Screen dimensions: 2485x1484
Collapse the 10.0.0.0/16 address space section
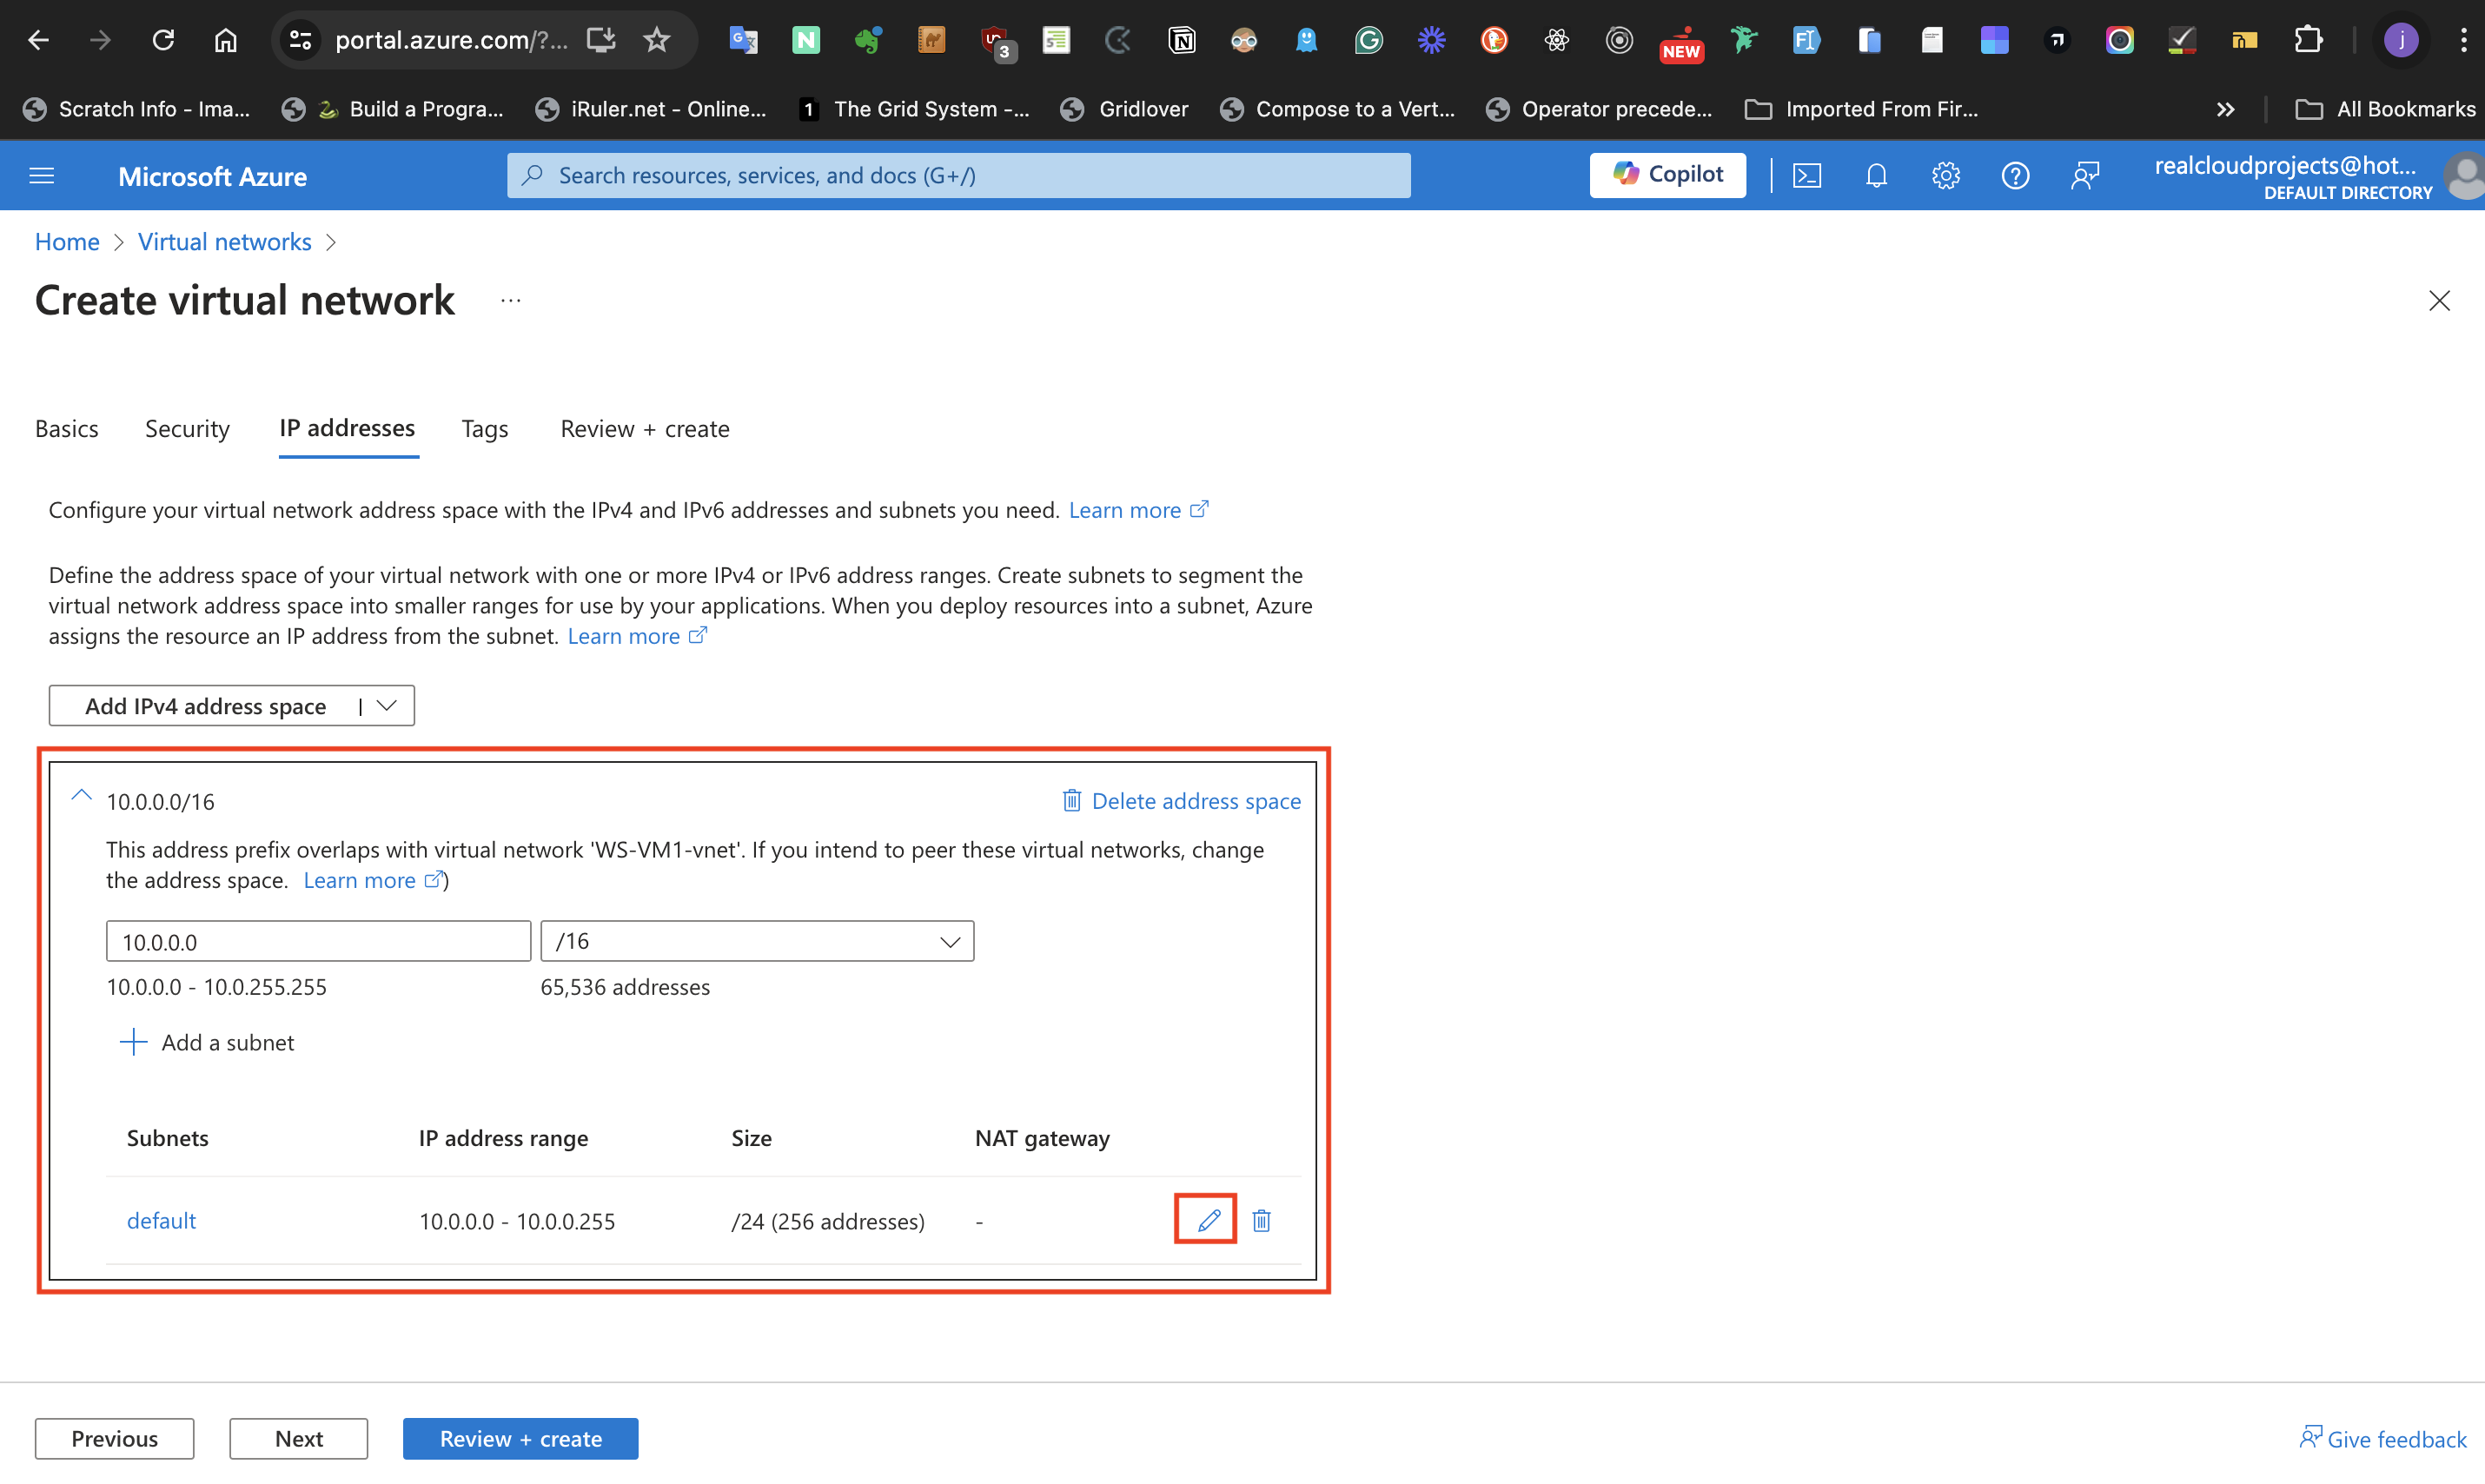82,797
